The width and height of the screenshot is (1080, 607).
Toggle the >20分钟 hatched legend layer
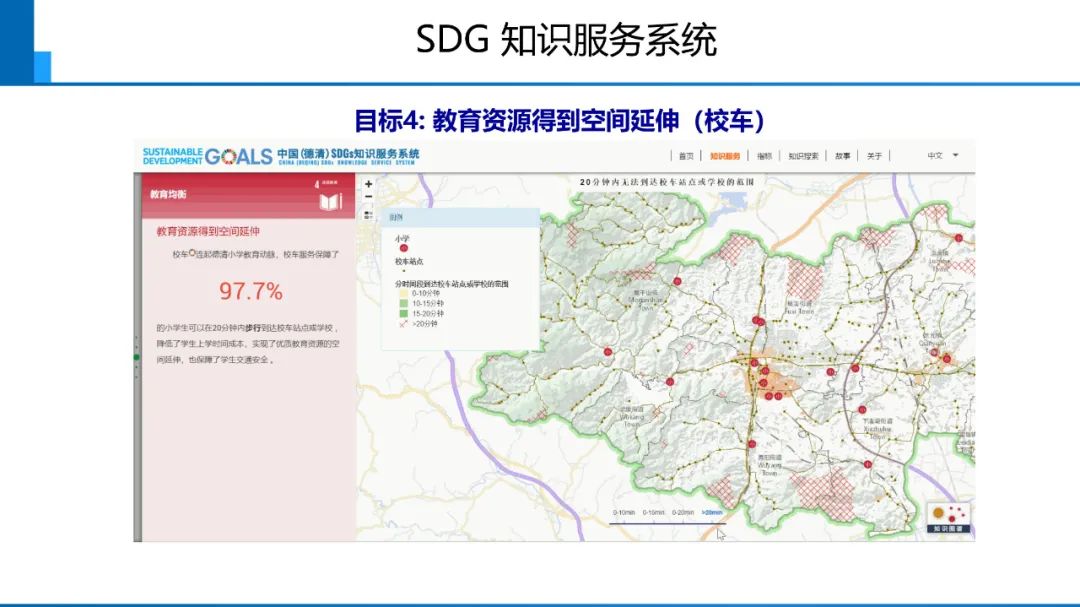pos(401,324)
